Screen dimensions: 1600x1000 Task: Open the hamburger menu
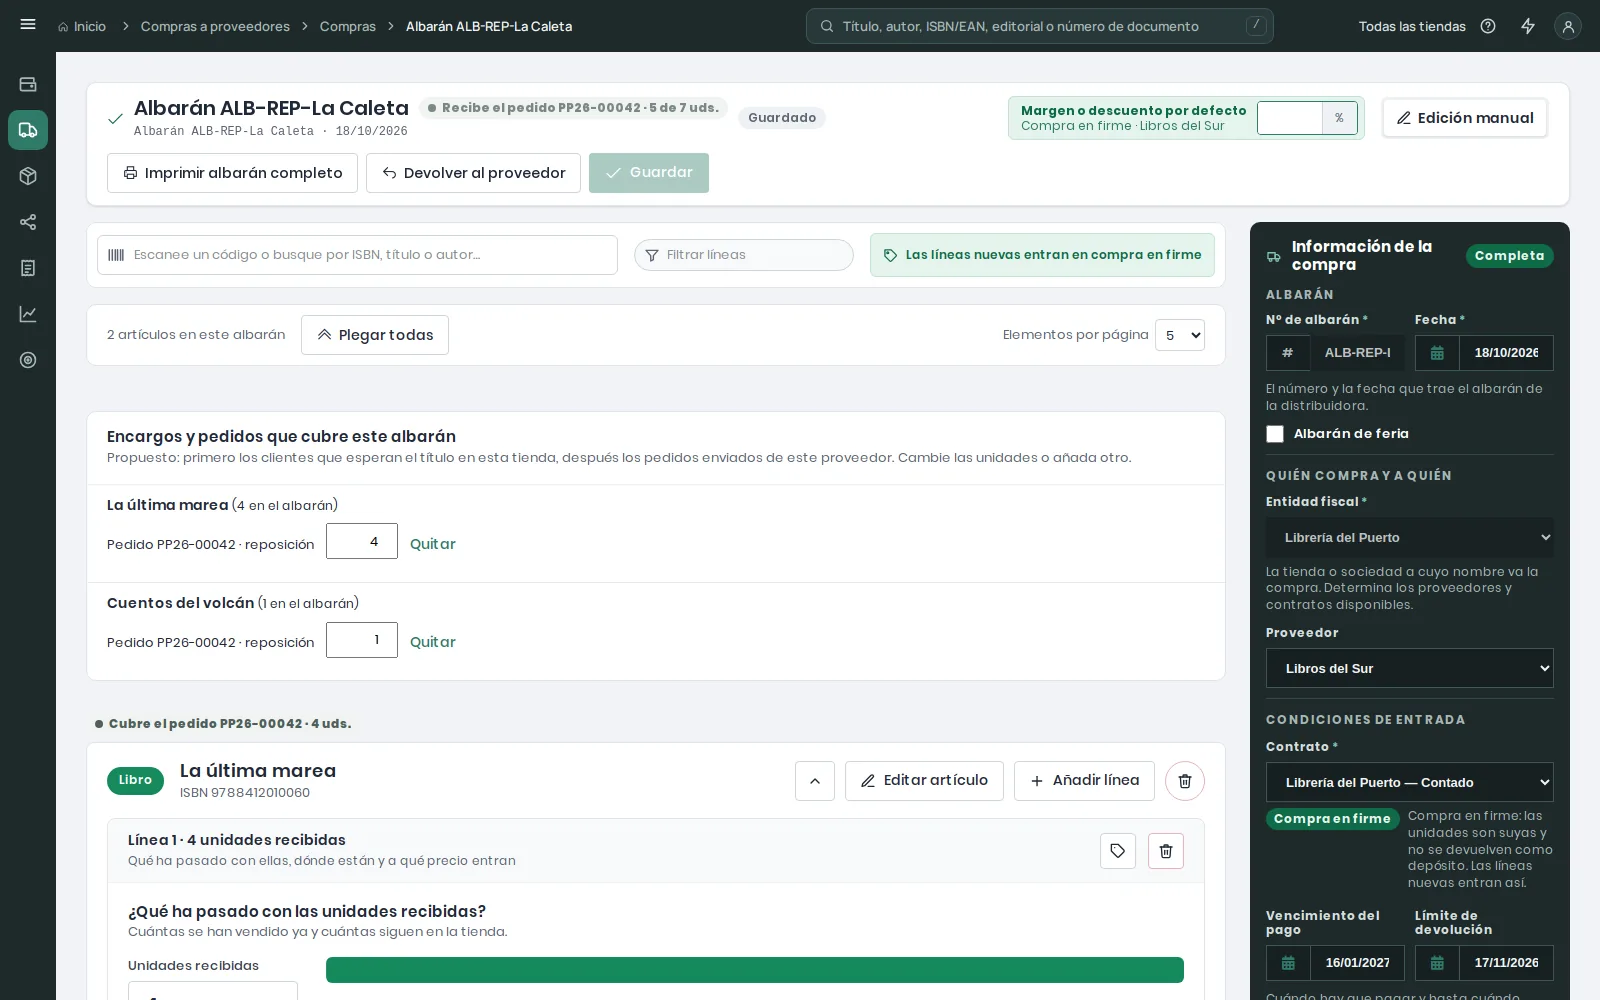(x=28, y=25)
